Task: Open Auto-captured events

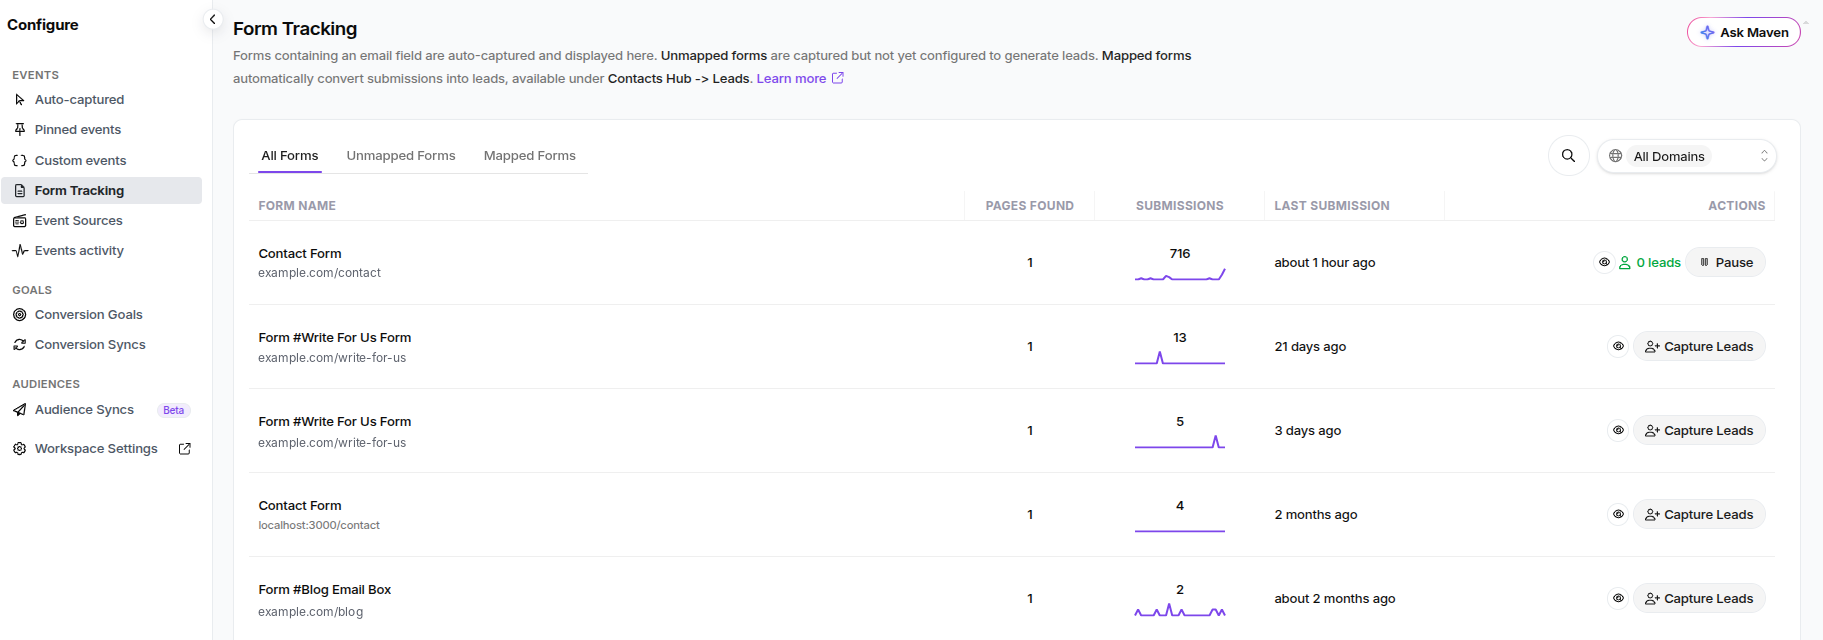Action: (x=79, y=100)
